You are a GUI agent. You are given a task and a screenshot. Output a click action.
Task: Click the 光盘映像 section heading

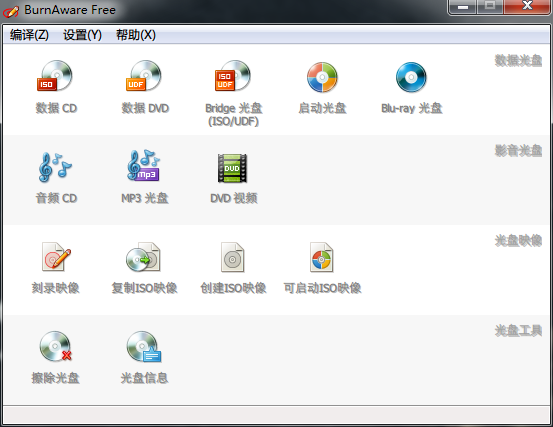coord(518,241)
